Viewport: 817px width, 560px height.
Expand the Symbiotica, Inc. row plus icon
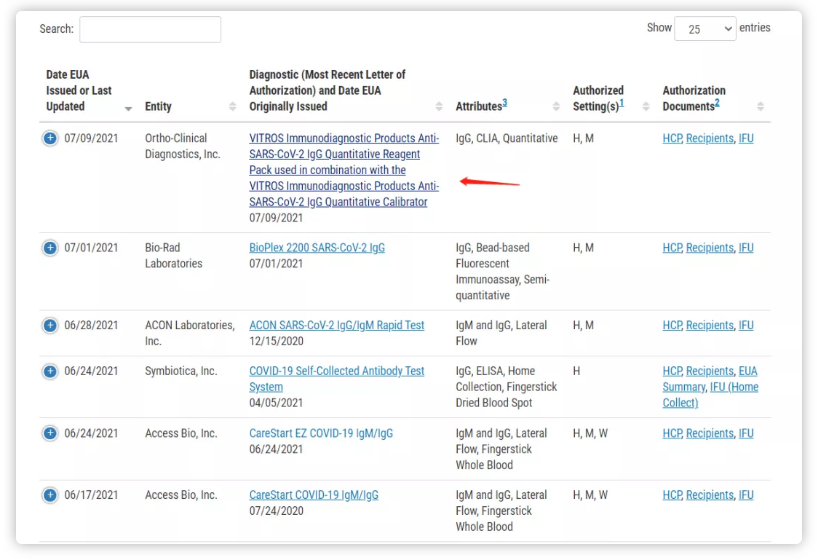tap(50, 371)
